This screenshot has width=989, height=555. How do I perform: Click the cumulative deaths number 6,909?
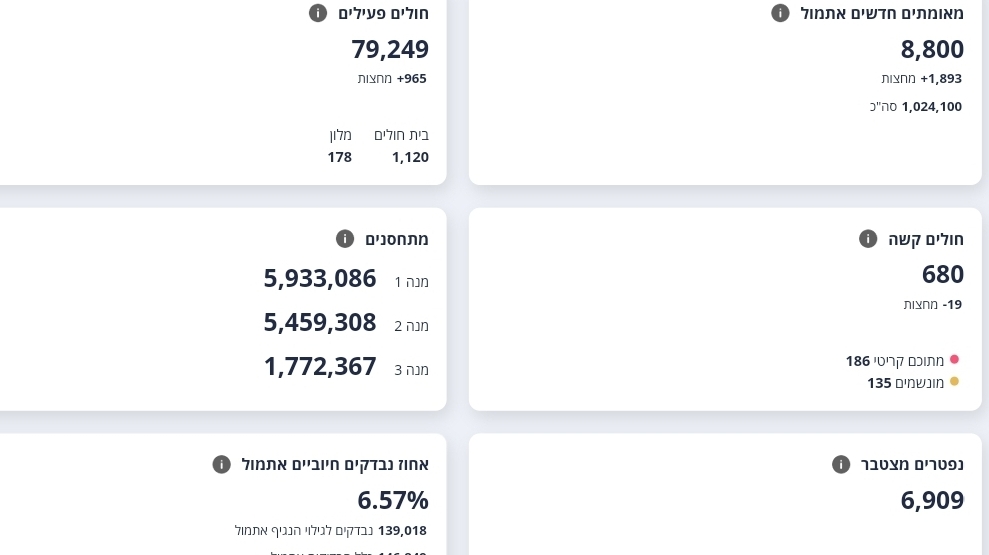click(x=932, y=500)
